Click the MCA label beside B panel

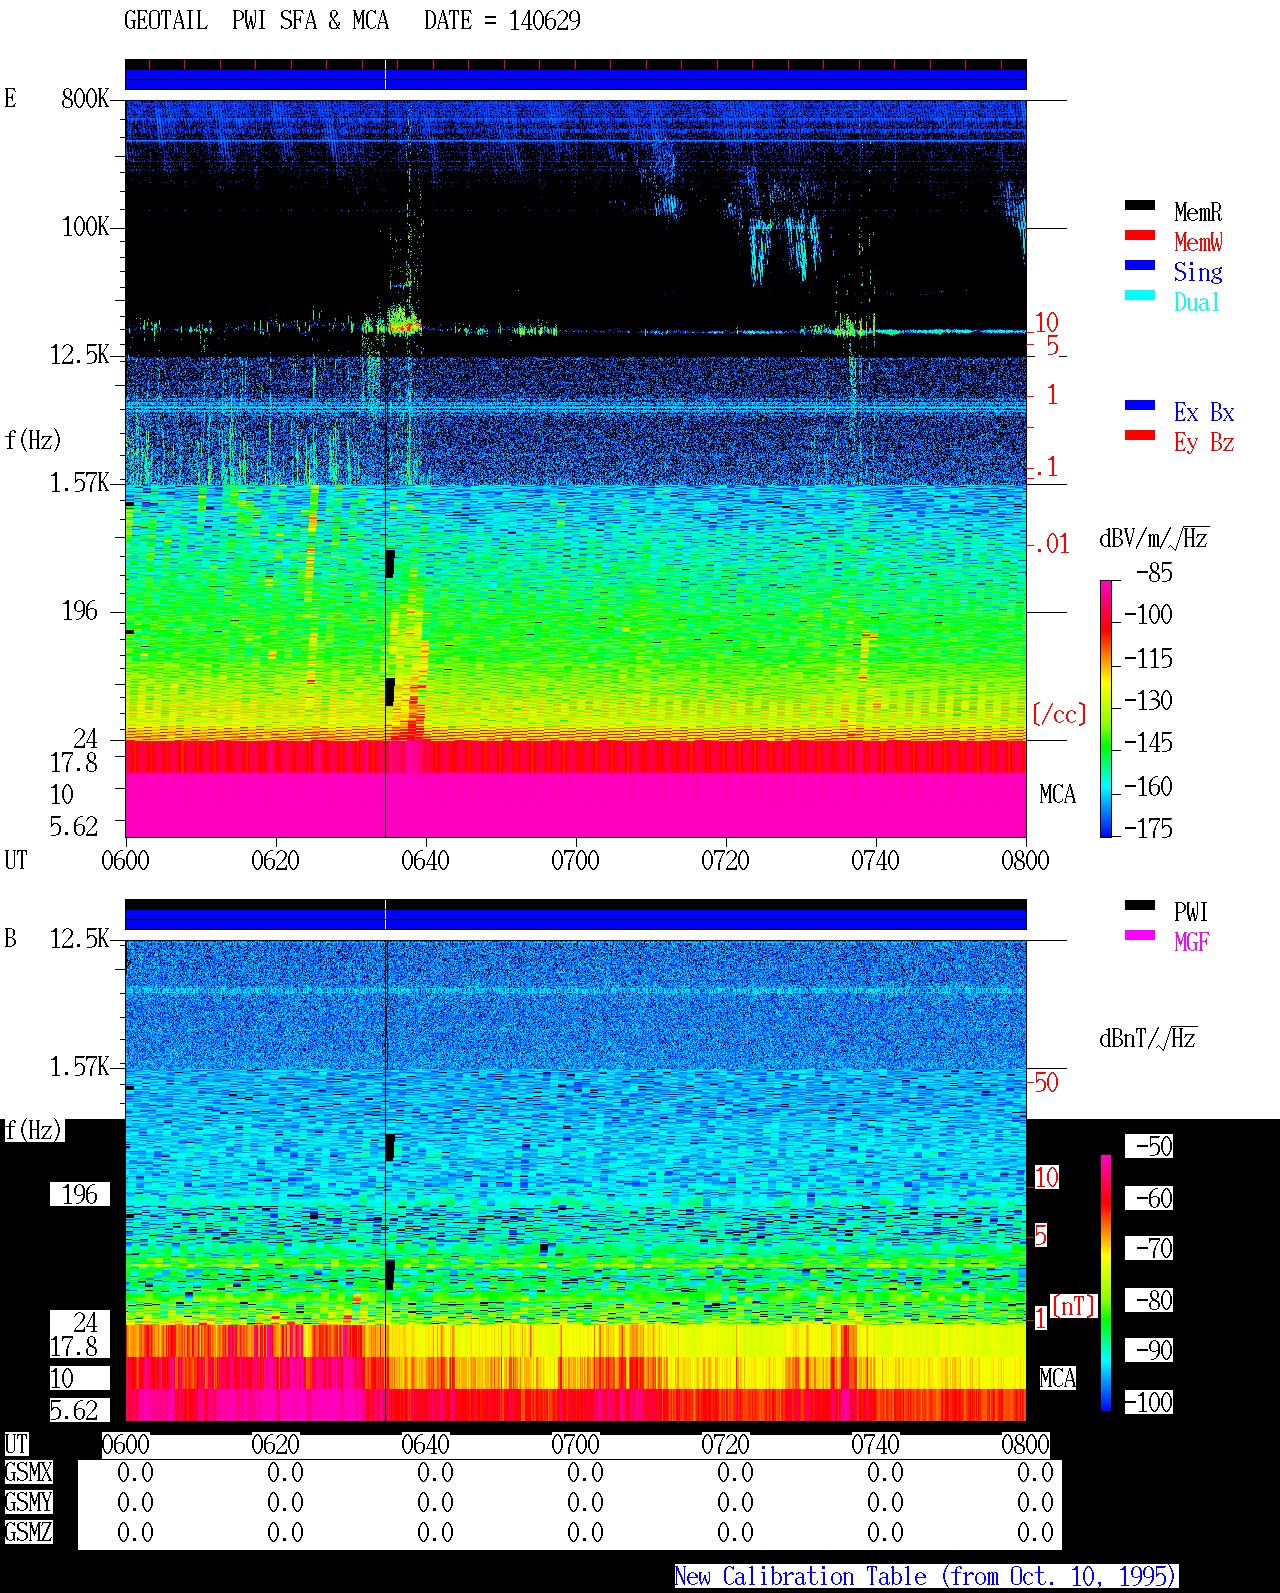pyautogui.click(x=1057, y=1378)
